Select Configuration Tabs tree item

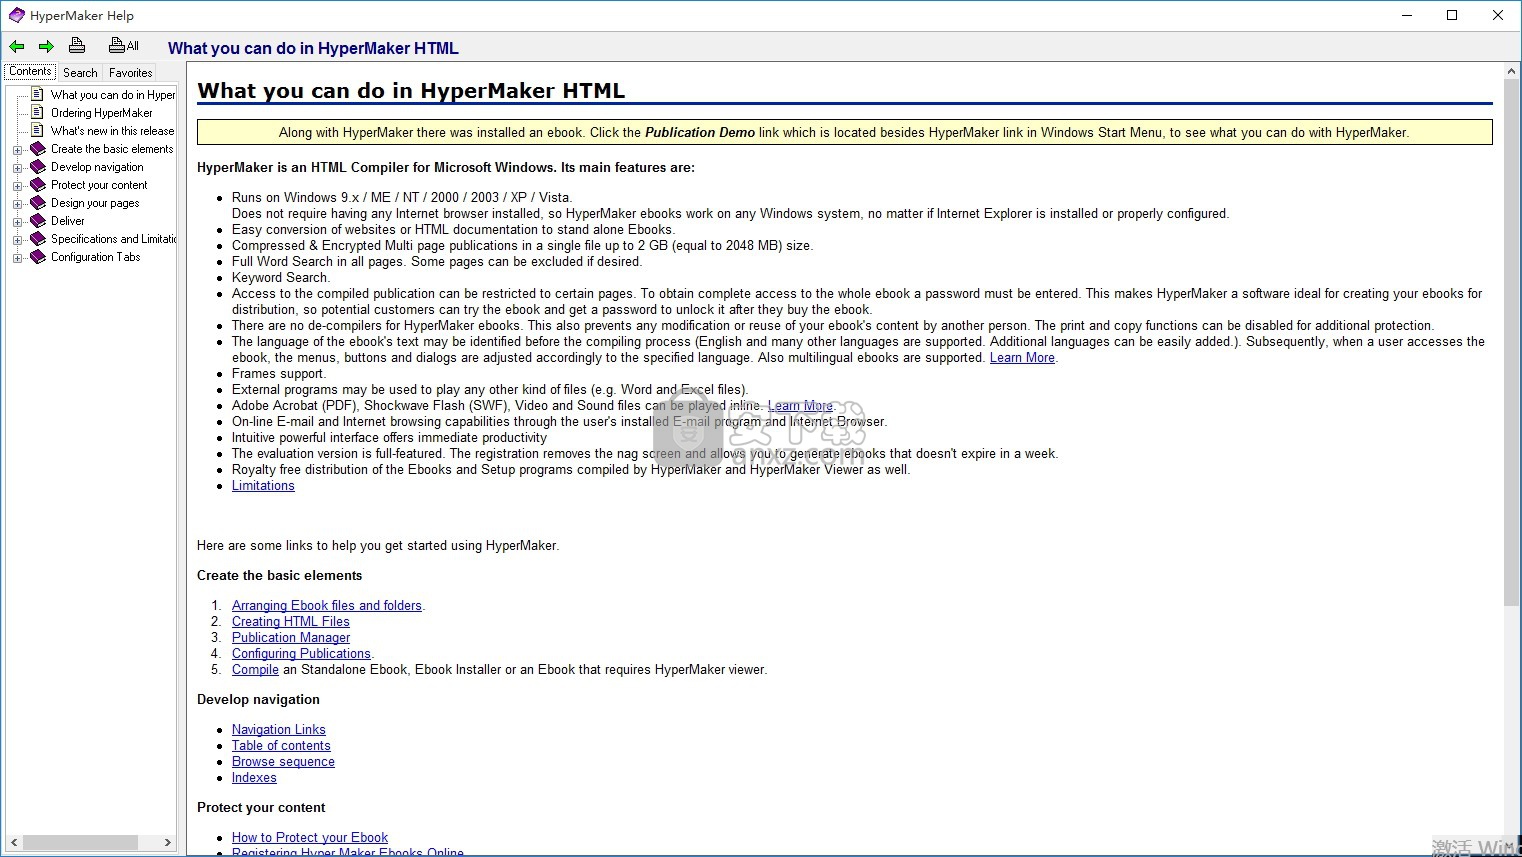pyautogui.click(x=96, y=257)
